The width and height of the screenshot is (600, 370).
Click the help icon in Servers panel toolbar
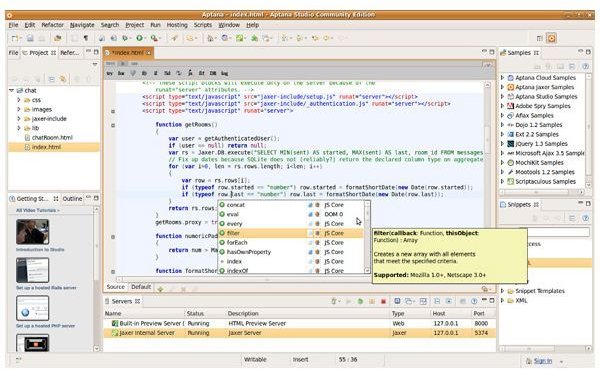474,302
